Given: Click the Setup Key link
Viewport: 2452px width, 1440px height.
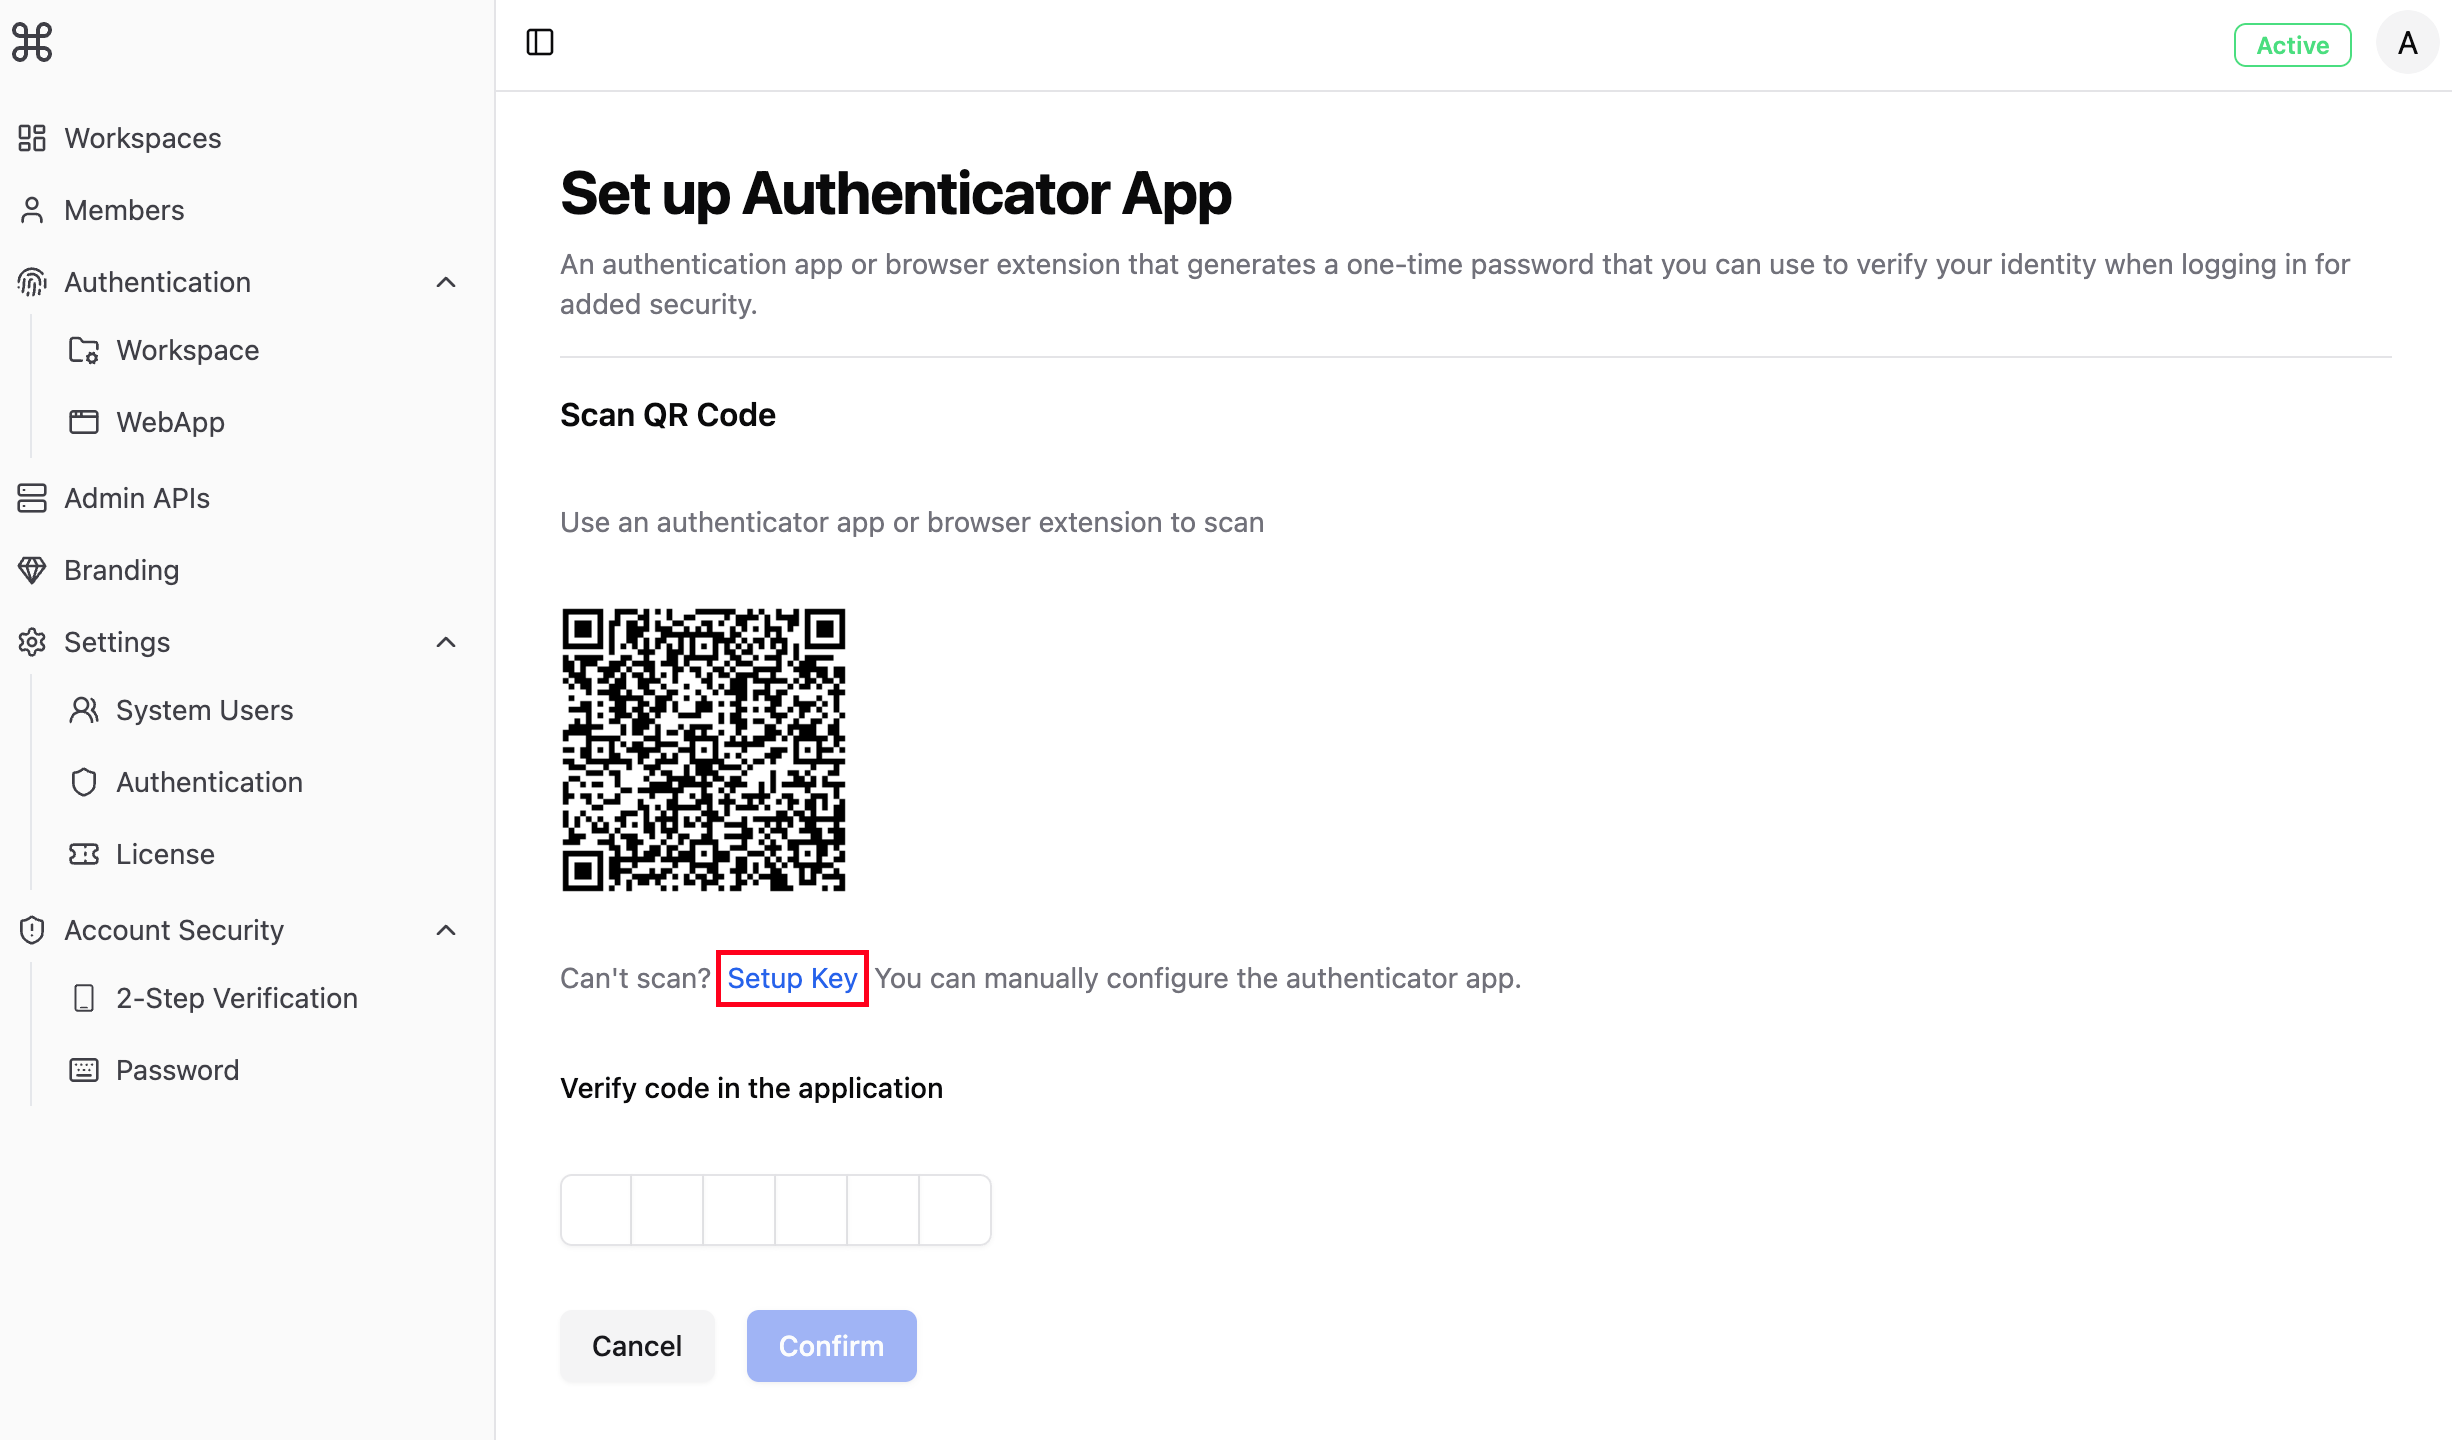Looking at the screenshot, I should coord(792,978).
